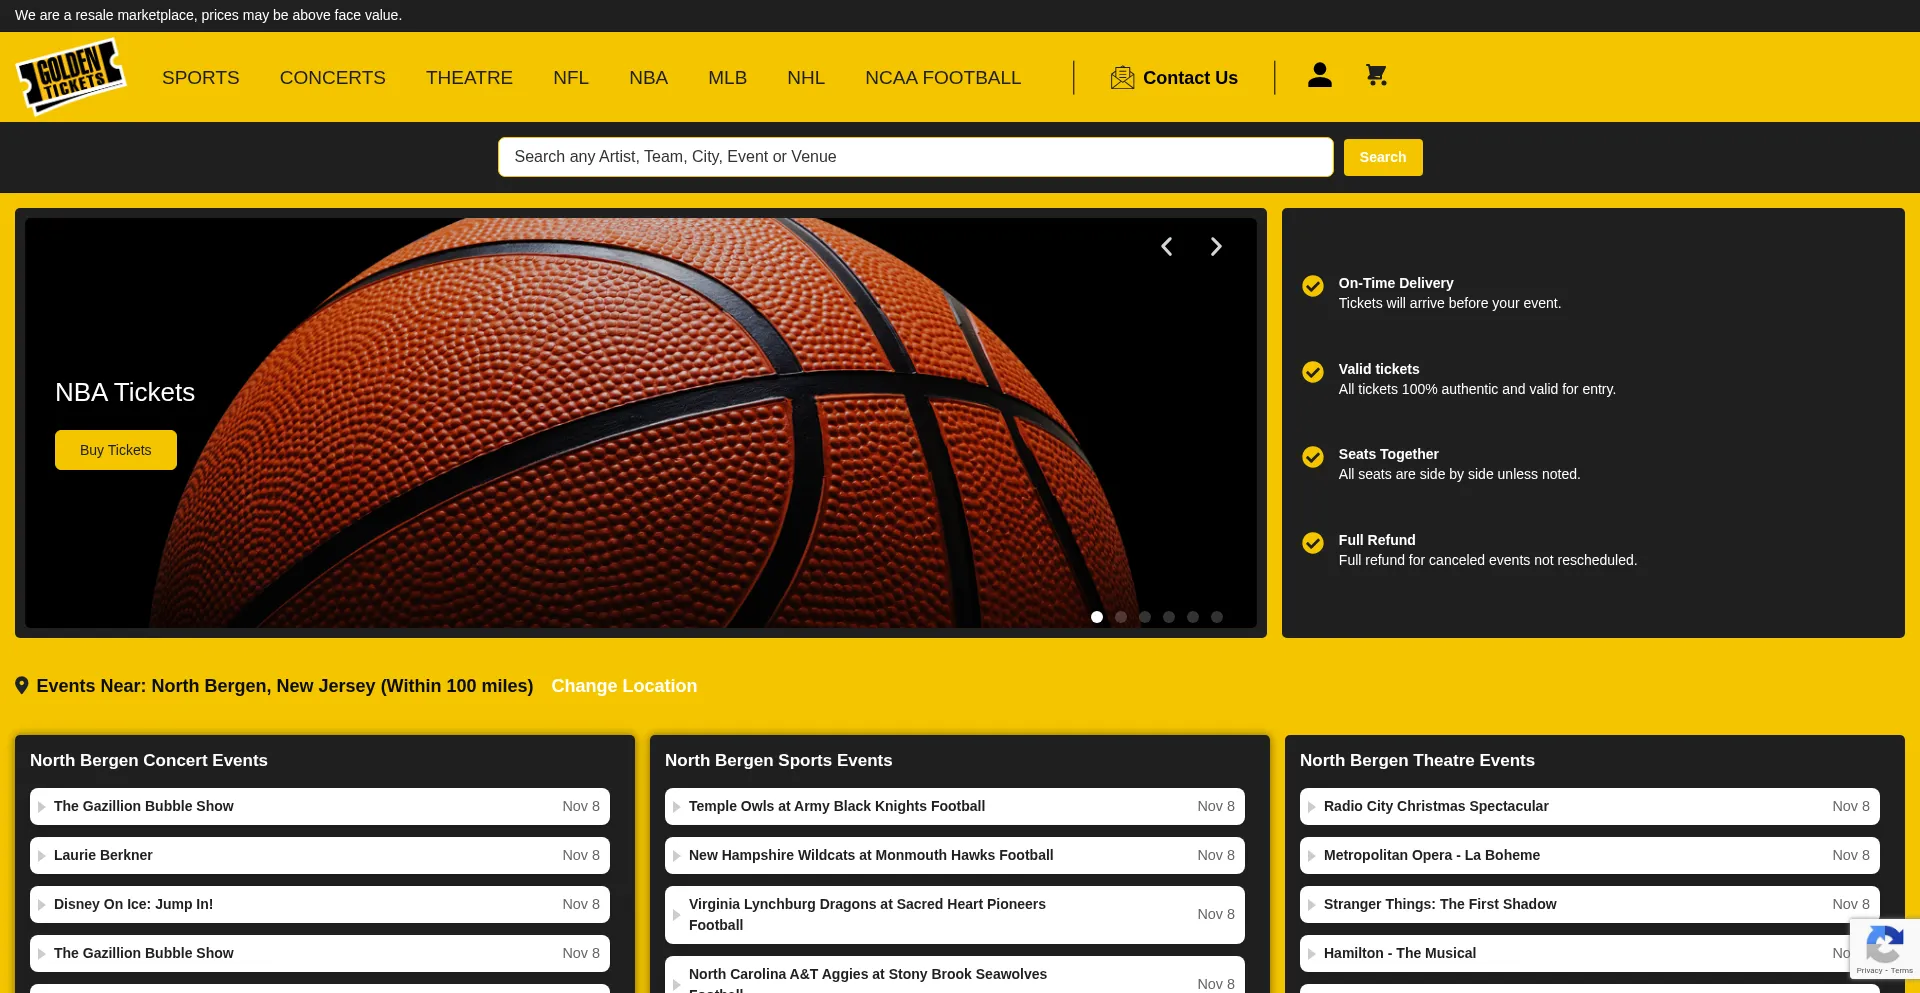Focus the artist and event search field
Image resolution: width=1920 pixels, height=993 pixels.
(x=915, y=157)
